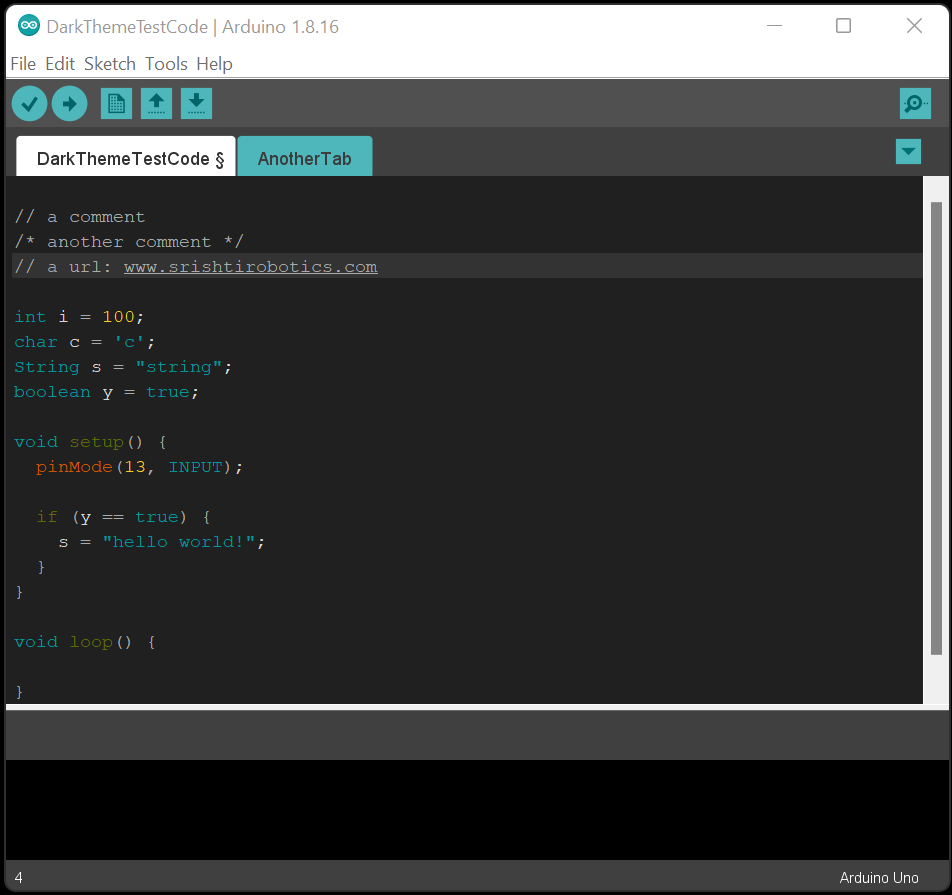Screen dimensions: 952x895
Task: Click the '// a comment' line
Action: click(80, 217)
